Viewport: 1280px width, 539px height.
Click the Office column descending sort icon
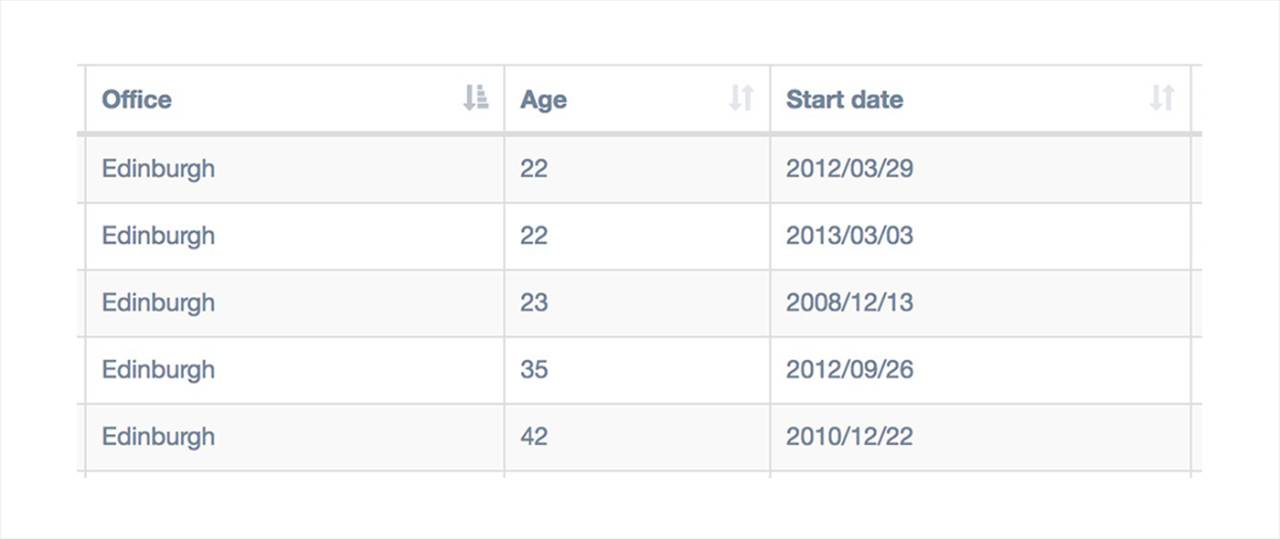click(x=475, y=98)
